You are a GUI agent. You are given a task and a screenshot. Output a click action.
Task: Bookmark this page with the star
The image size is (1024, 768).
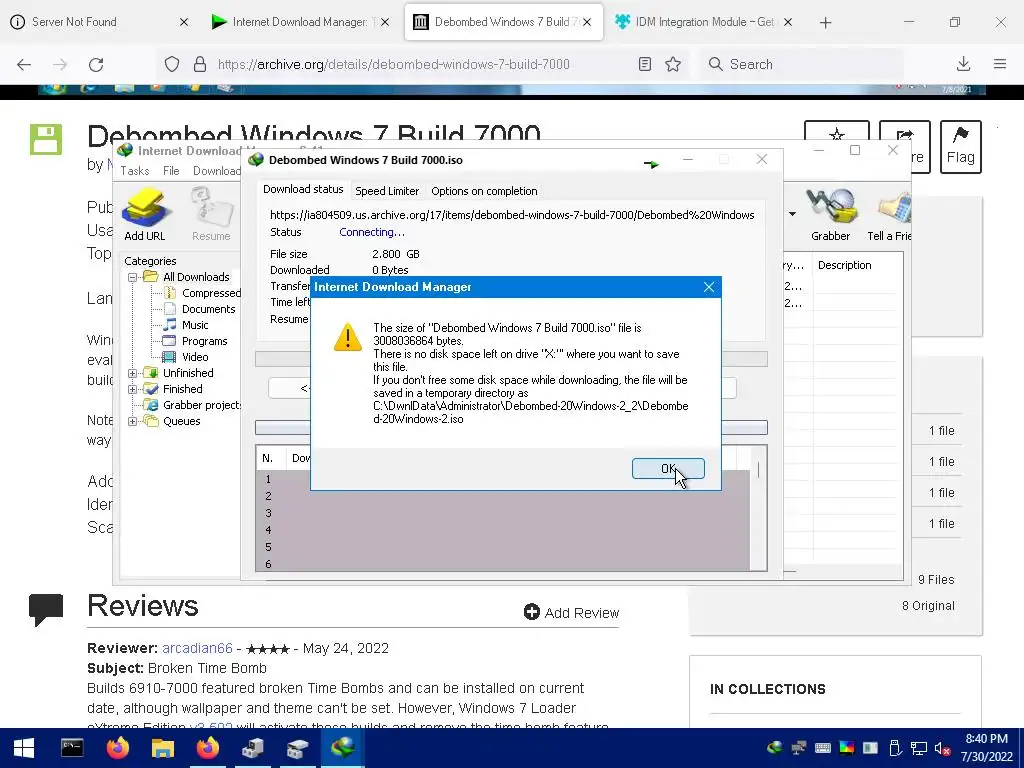673,64
